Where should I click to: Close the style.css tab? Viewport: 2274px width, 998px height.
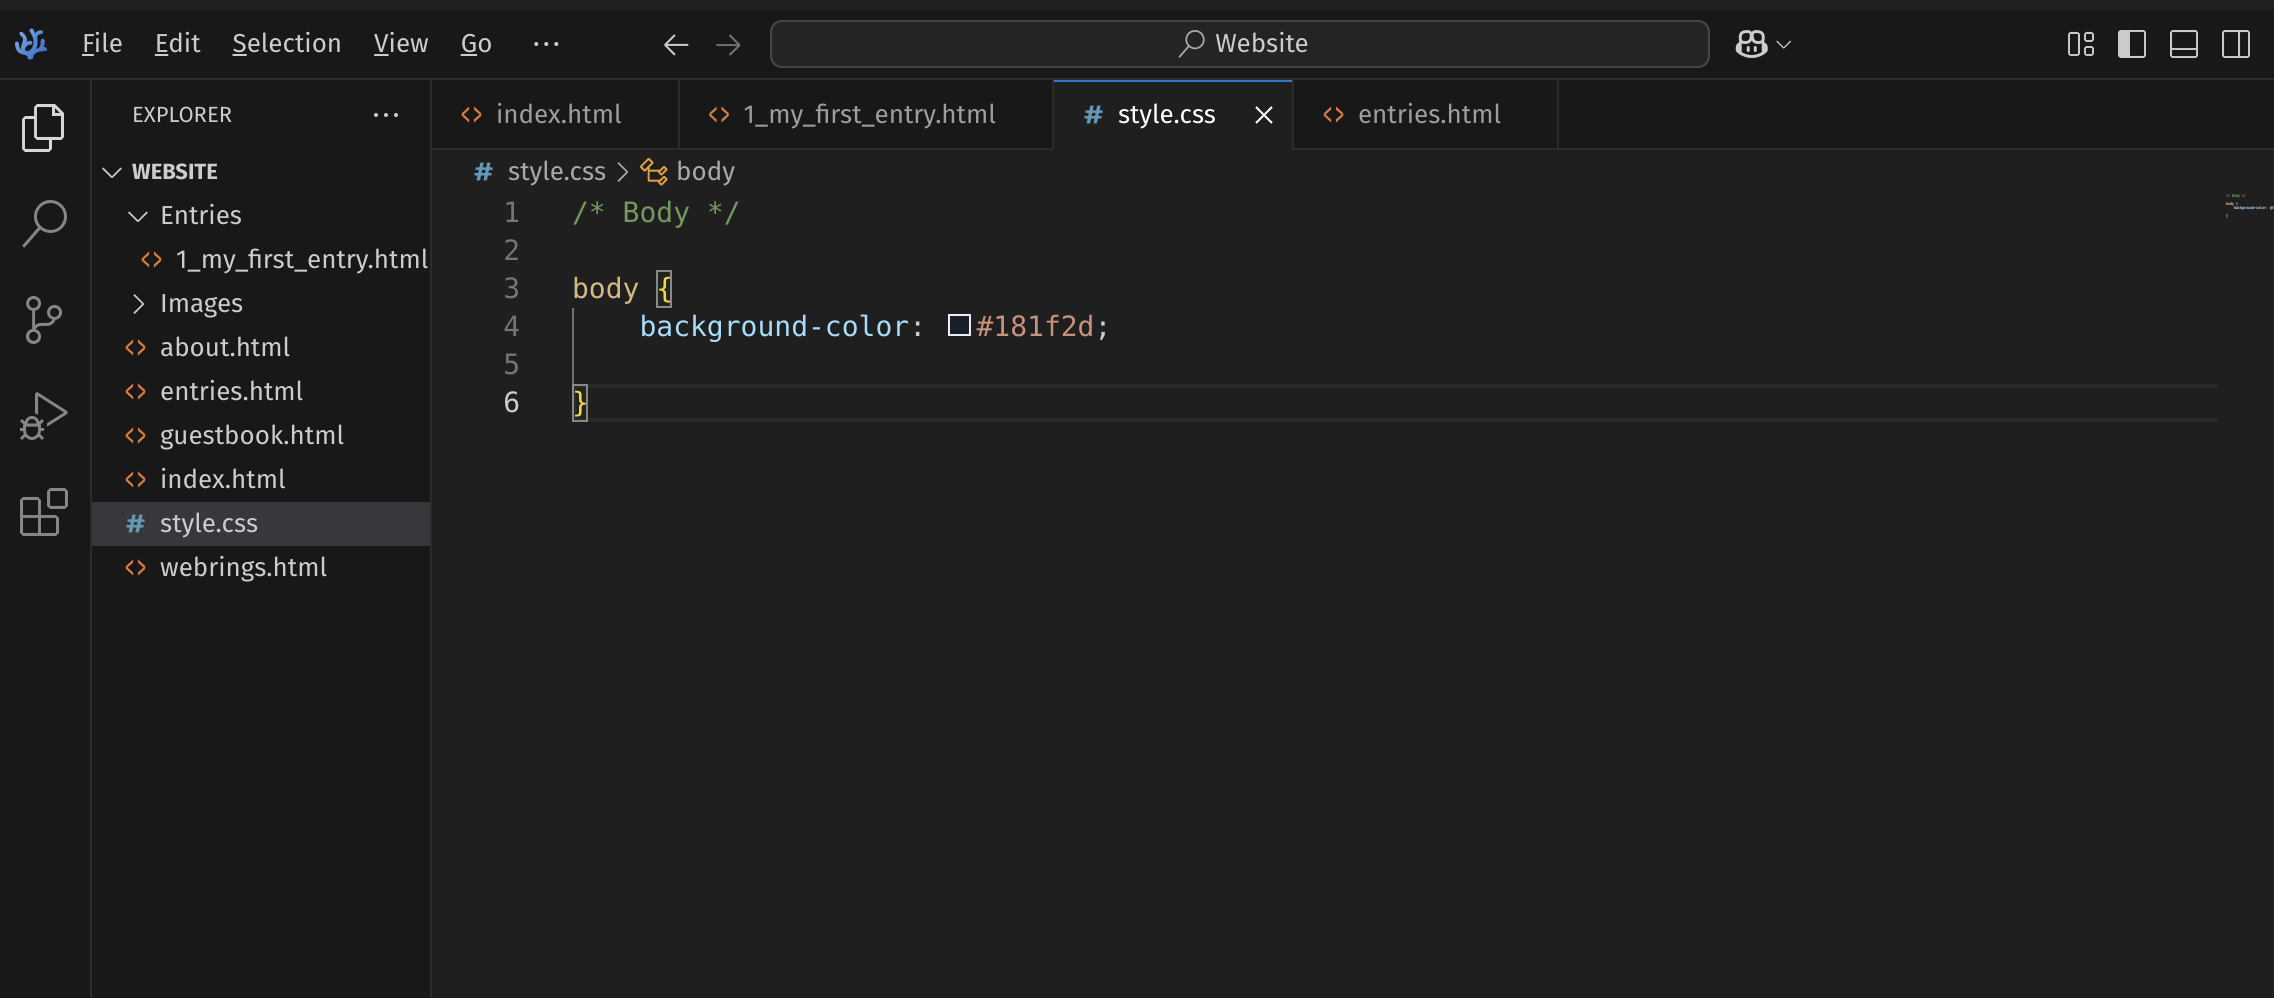tap(1264, 115)
